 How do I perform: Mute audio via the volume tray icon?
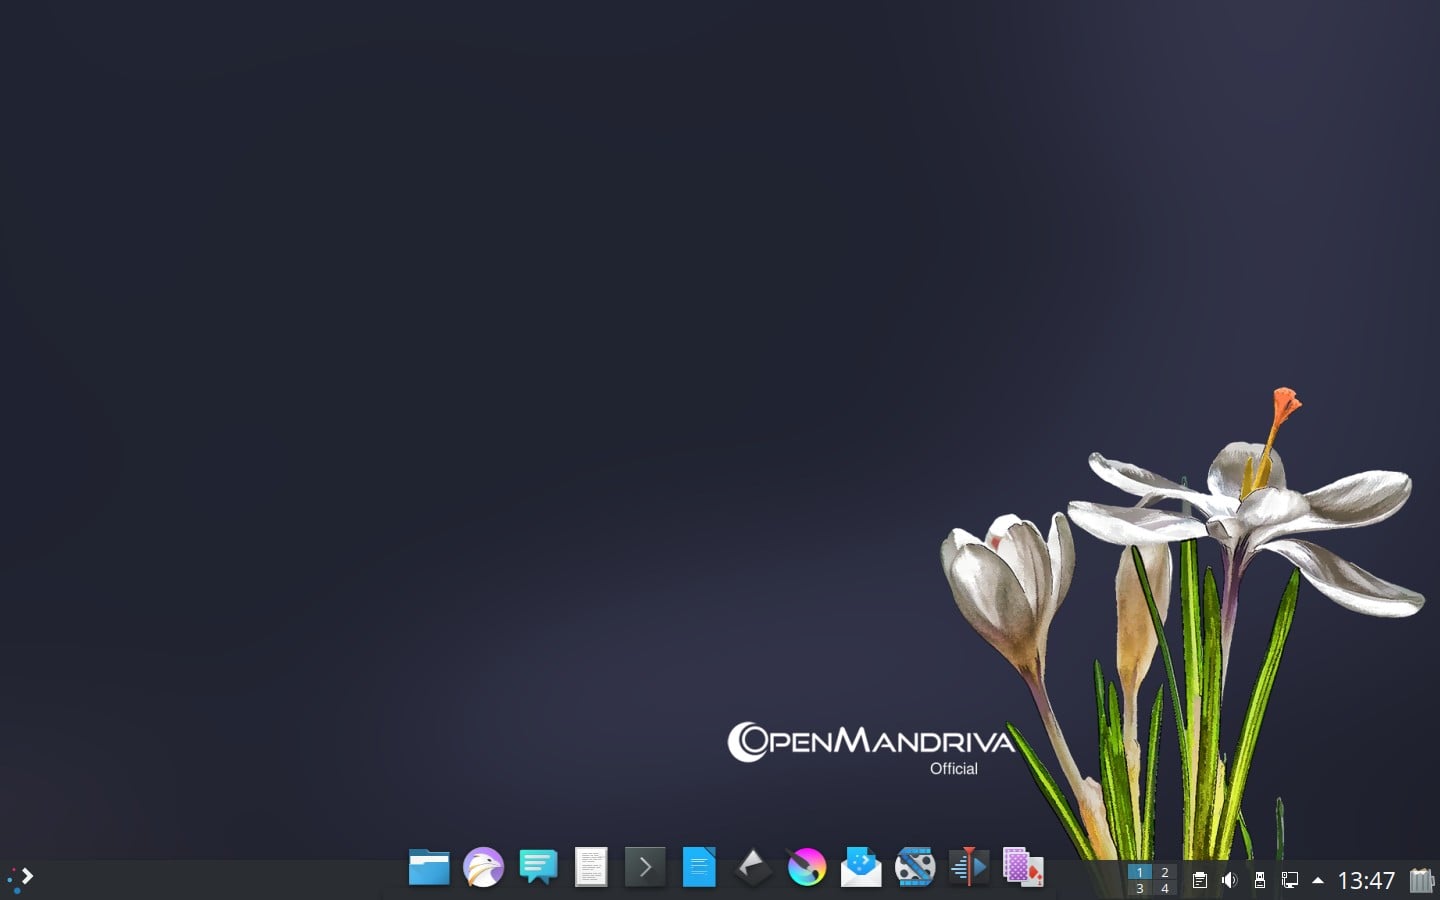tap(1229, 880)
